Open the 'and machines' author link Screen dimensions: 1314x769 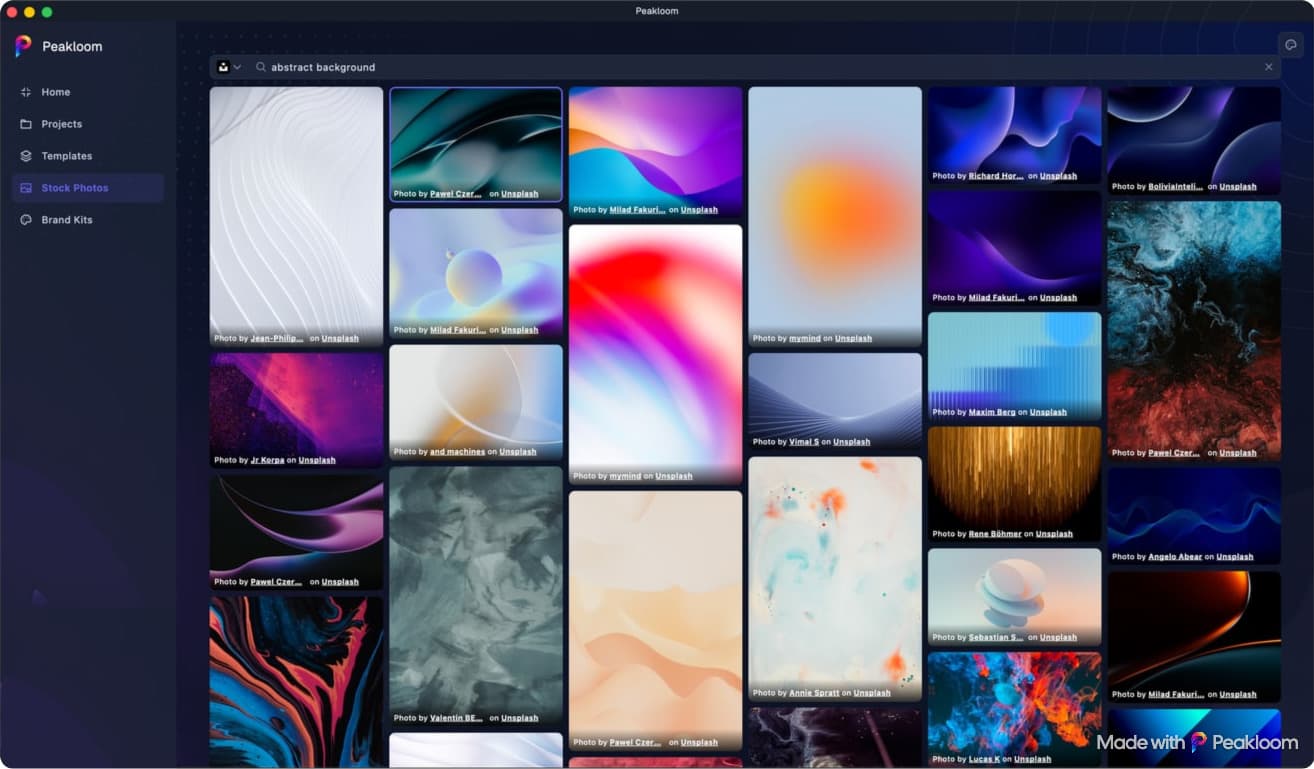pos(457,452)
